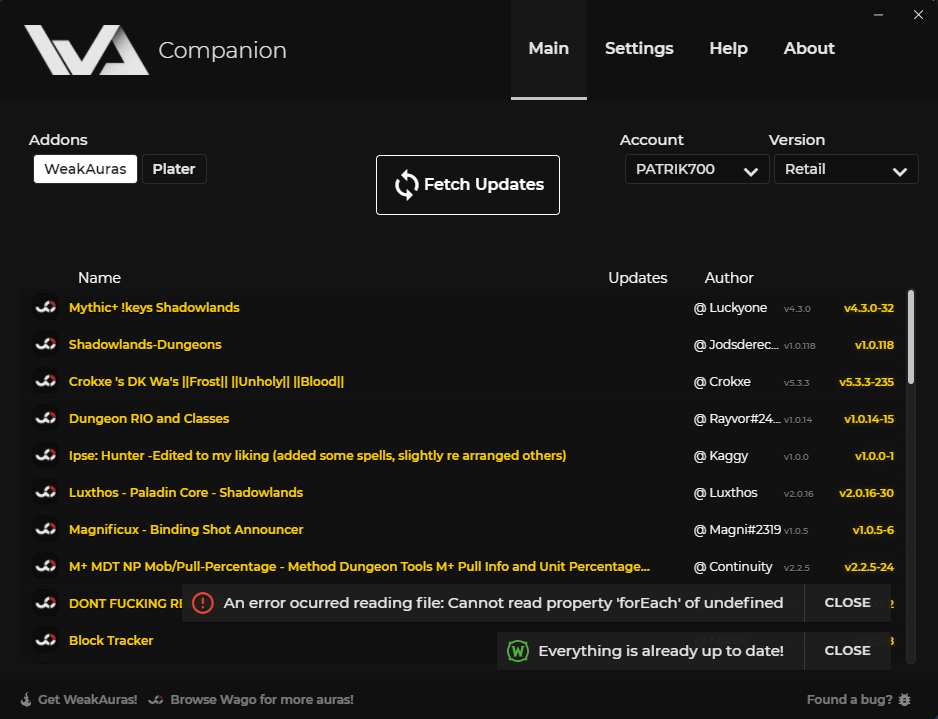Viewport: 938px width, 719px height.
Task: Dismiss the forEach error notification with CLOSE
Action: (x=847, y=602)
